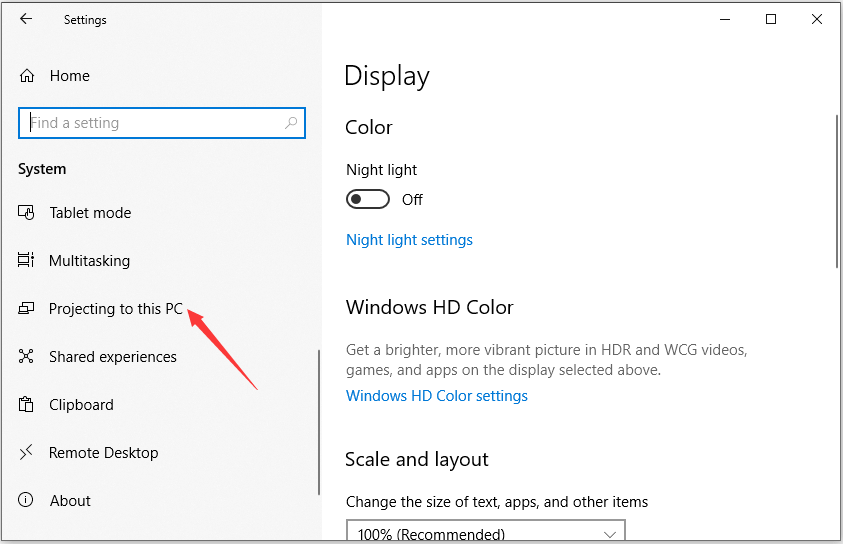The width and height of the screenshot is (843, 544).
Task: Click the Multitasking icon
Action: click(x=26, y=260)
